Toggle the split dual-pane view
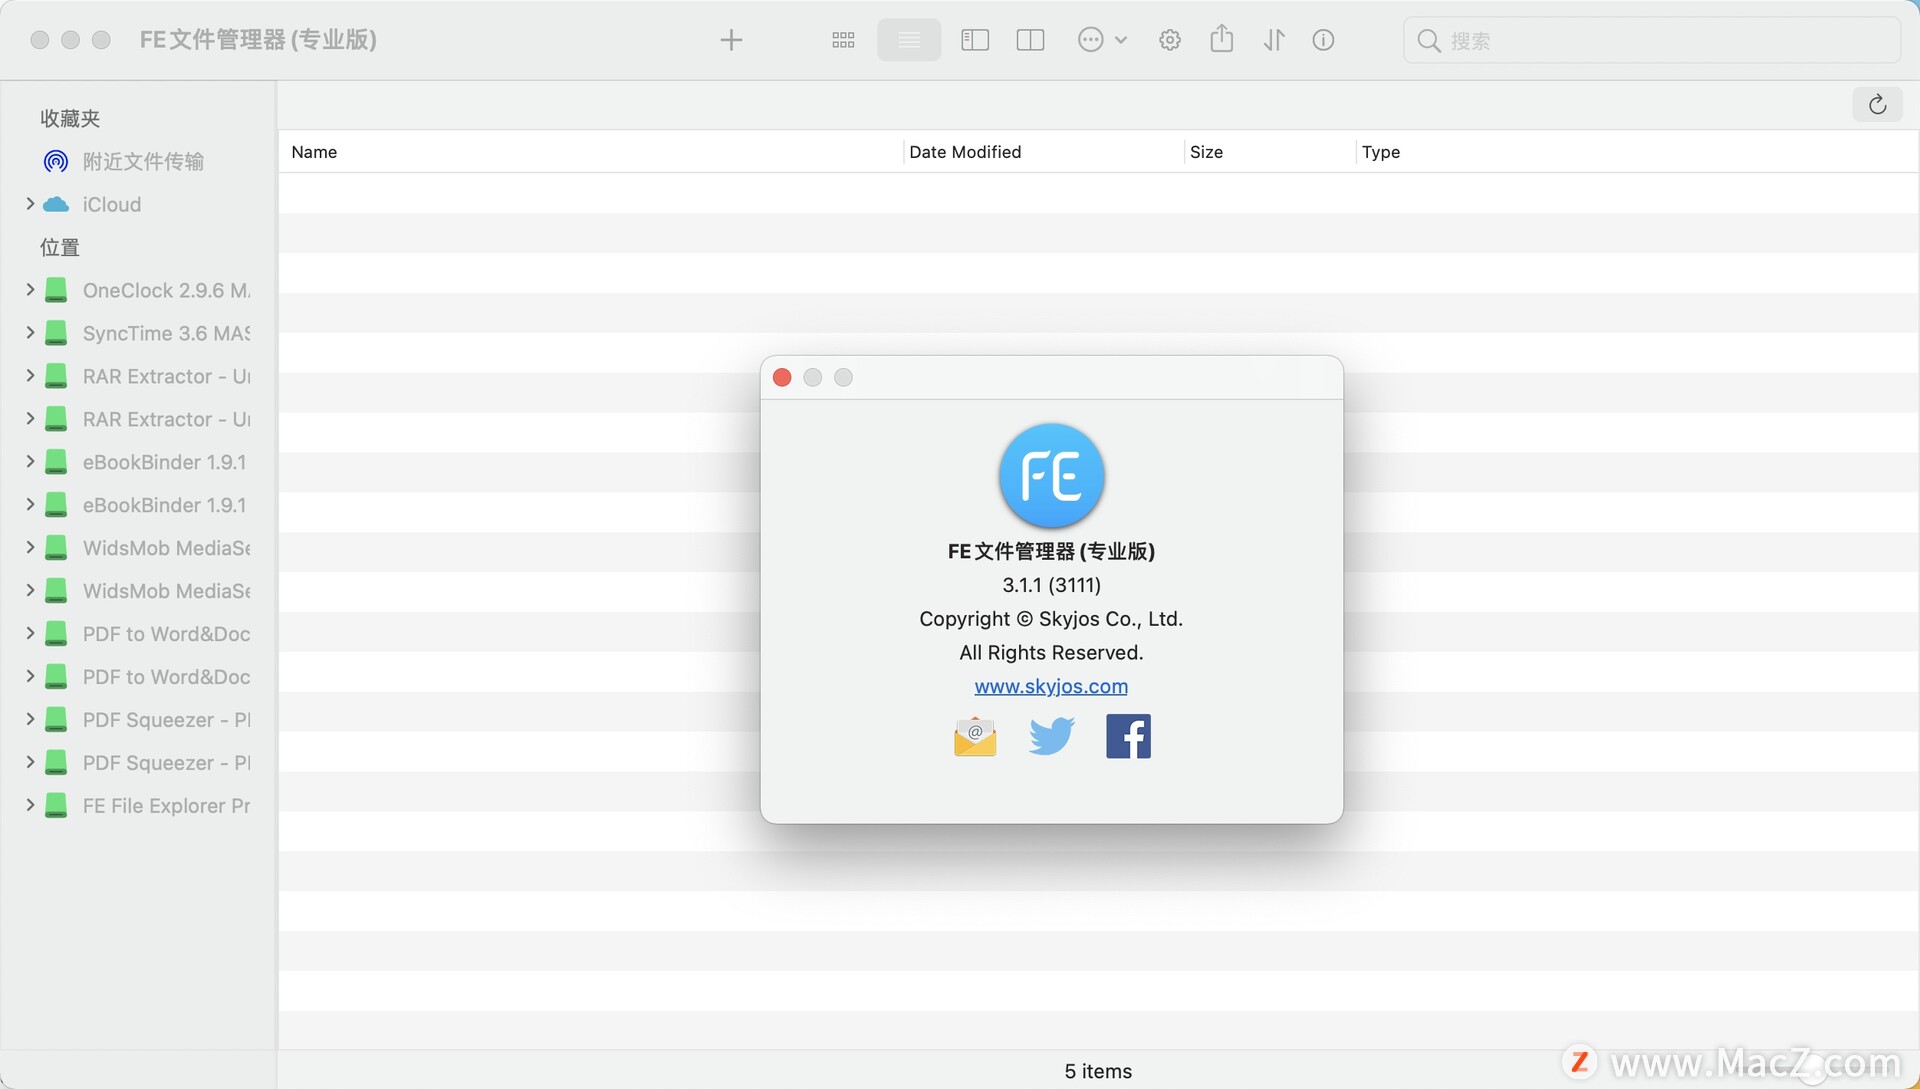1920x1089 pixels. click(x=1030, y=40)
